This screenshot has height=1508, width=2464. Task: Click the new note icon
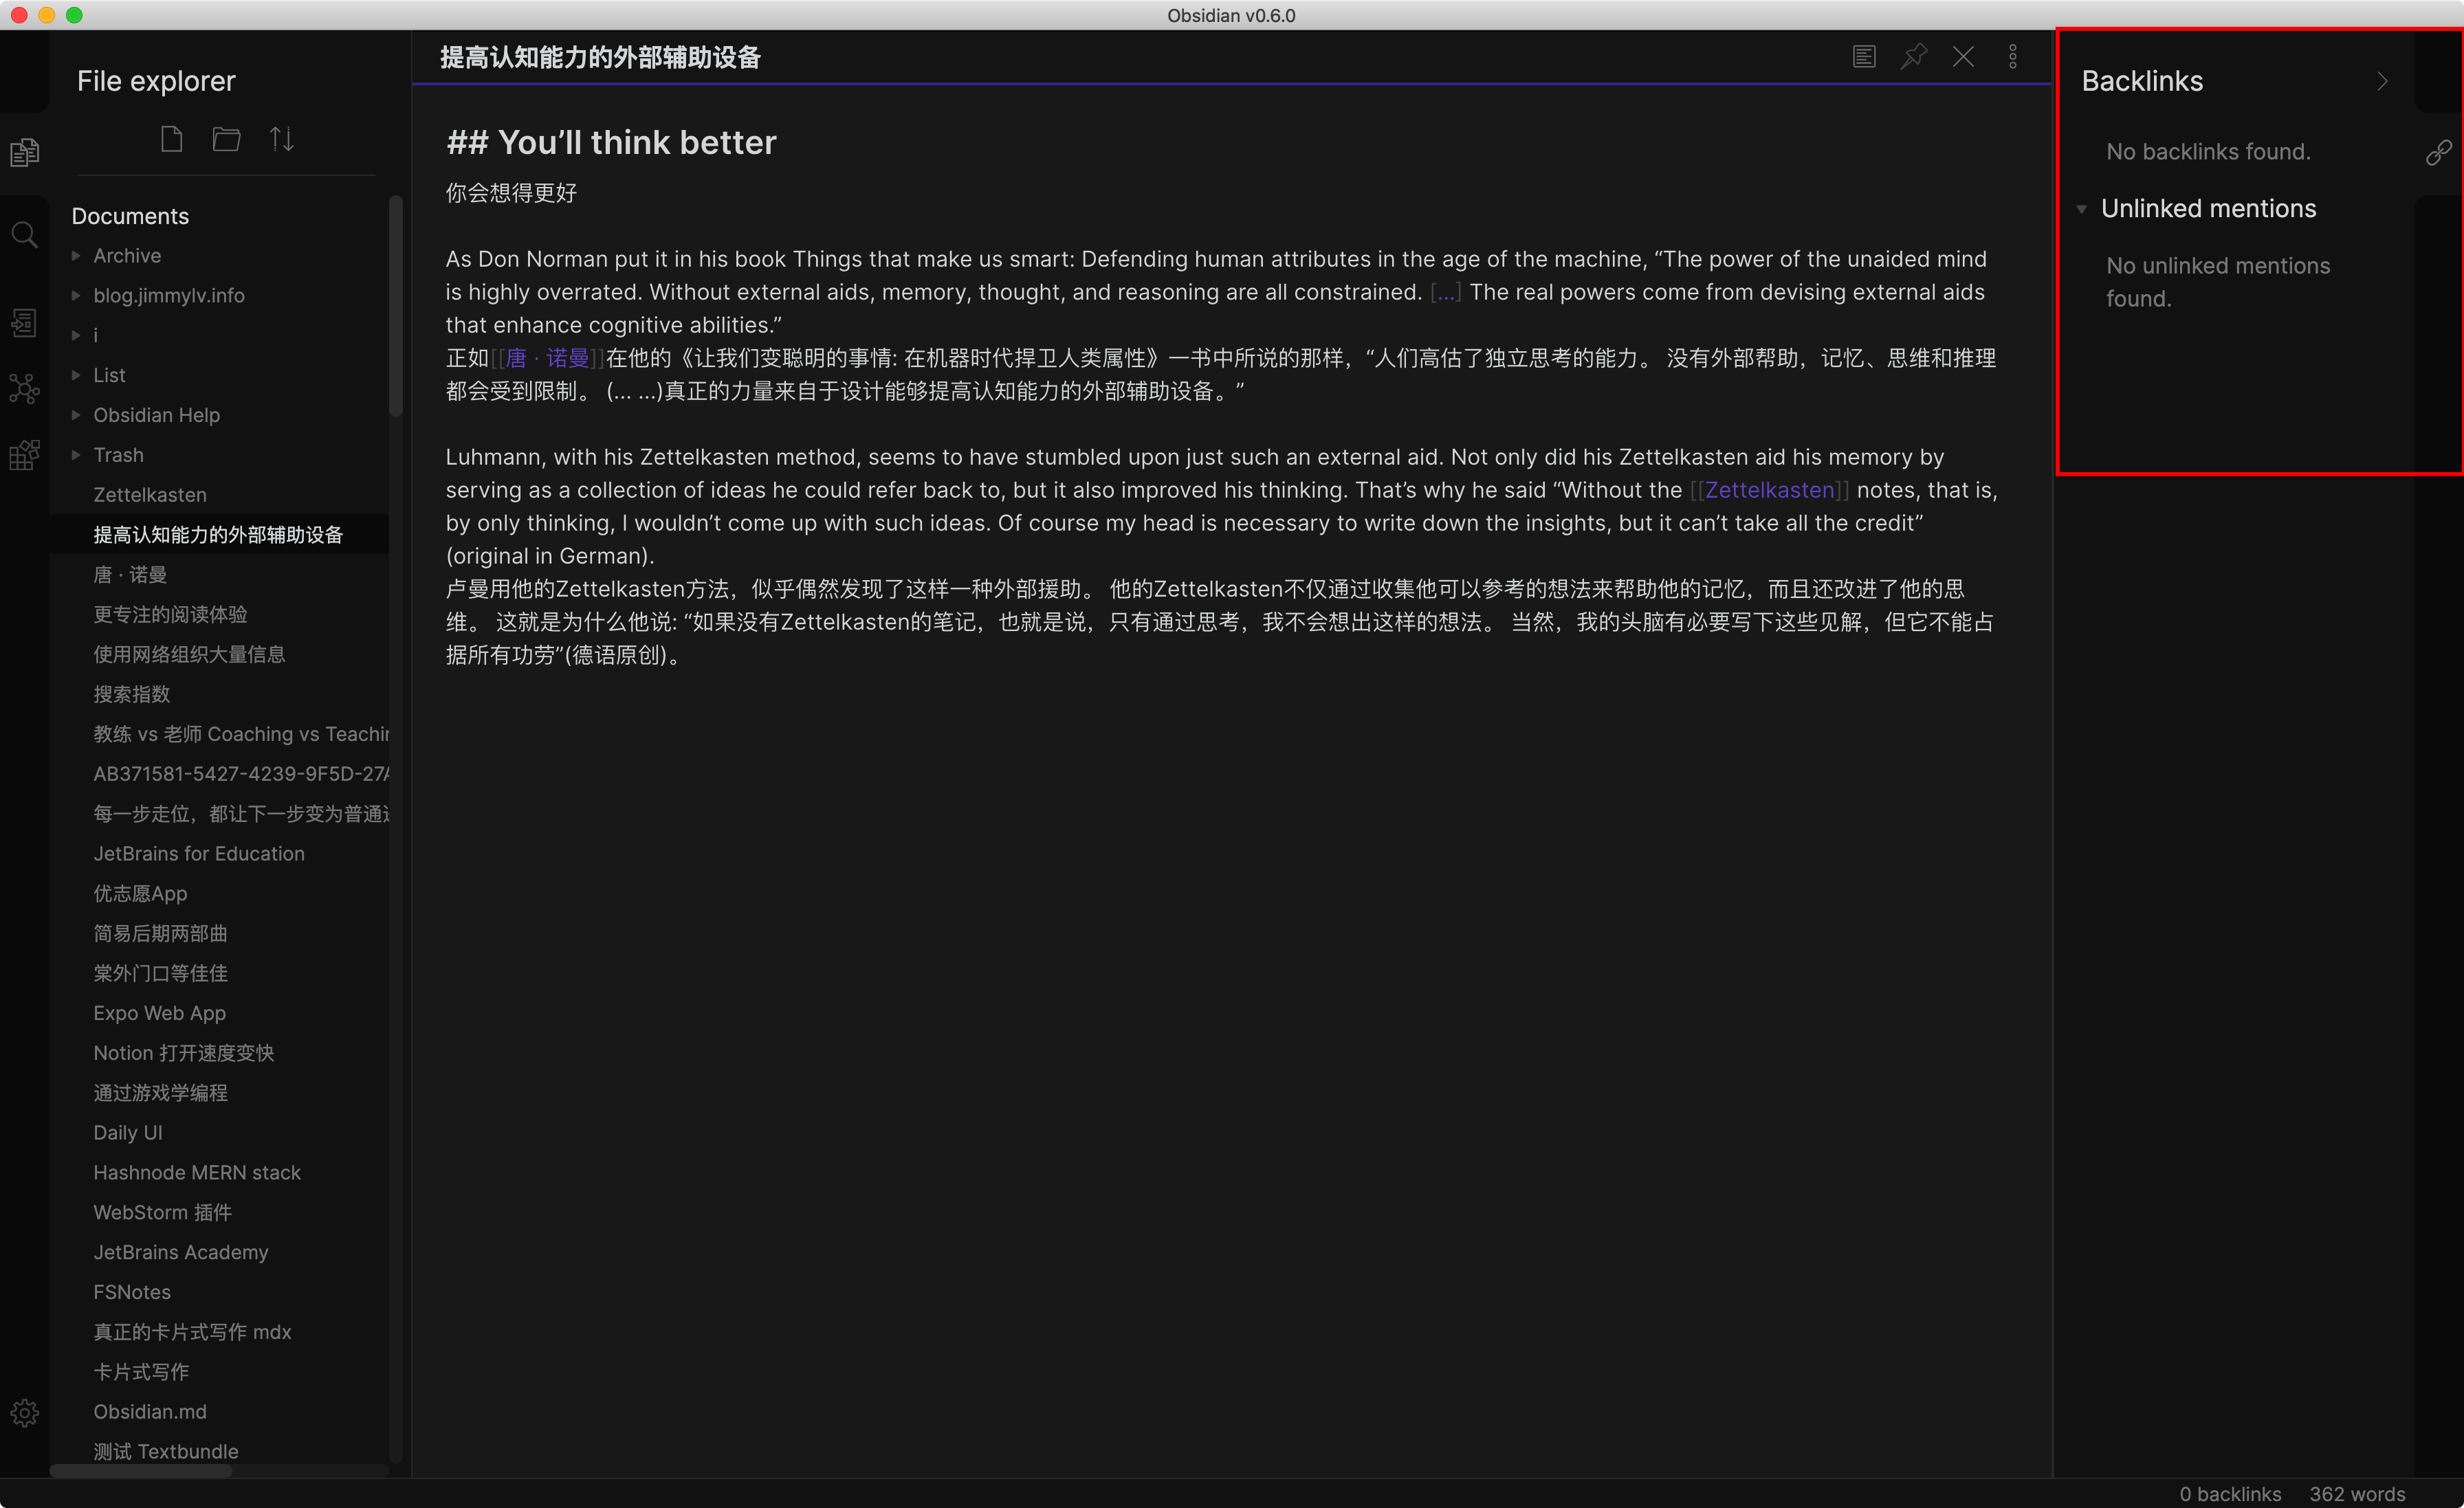click(x=171, y=139)
